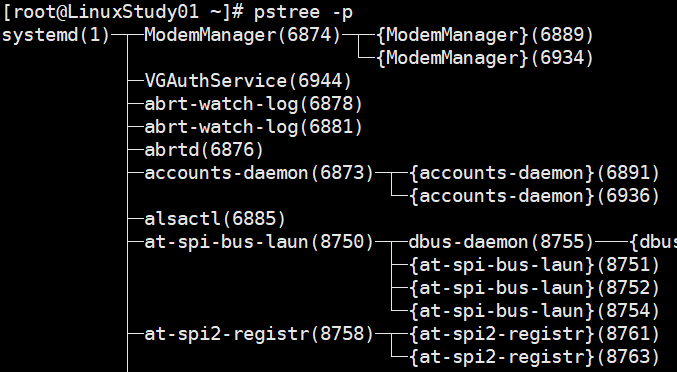This screenshot has height=372, width=677.
Task: Click VGAuthService(6944) process
Action: point(248,81)
